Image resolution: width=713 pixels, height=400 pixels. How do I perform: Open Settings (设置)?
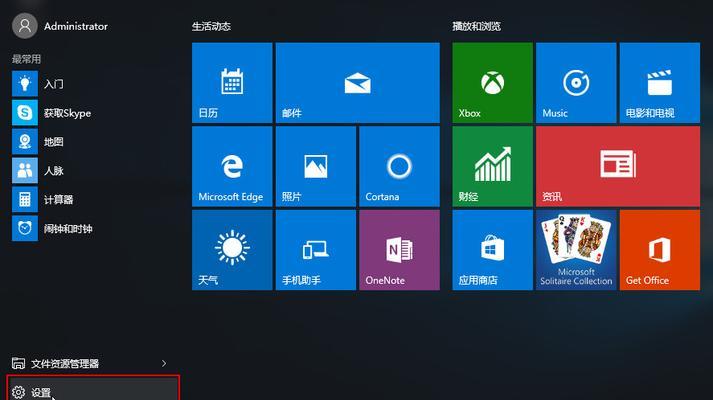tap(93, 390)
